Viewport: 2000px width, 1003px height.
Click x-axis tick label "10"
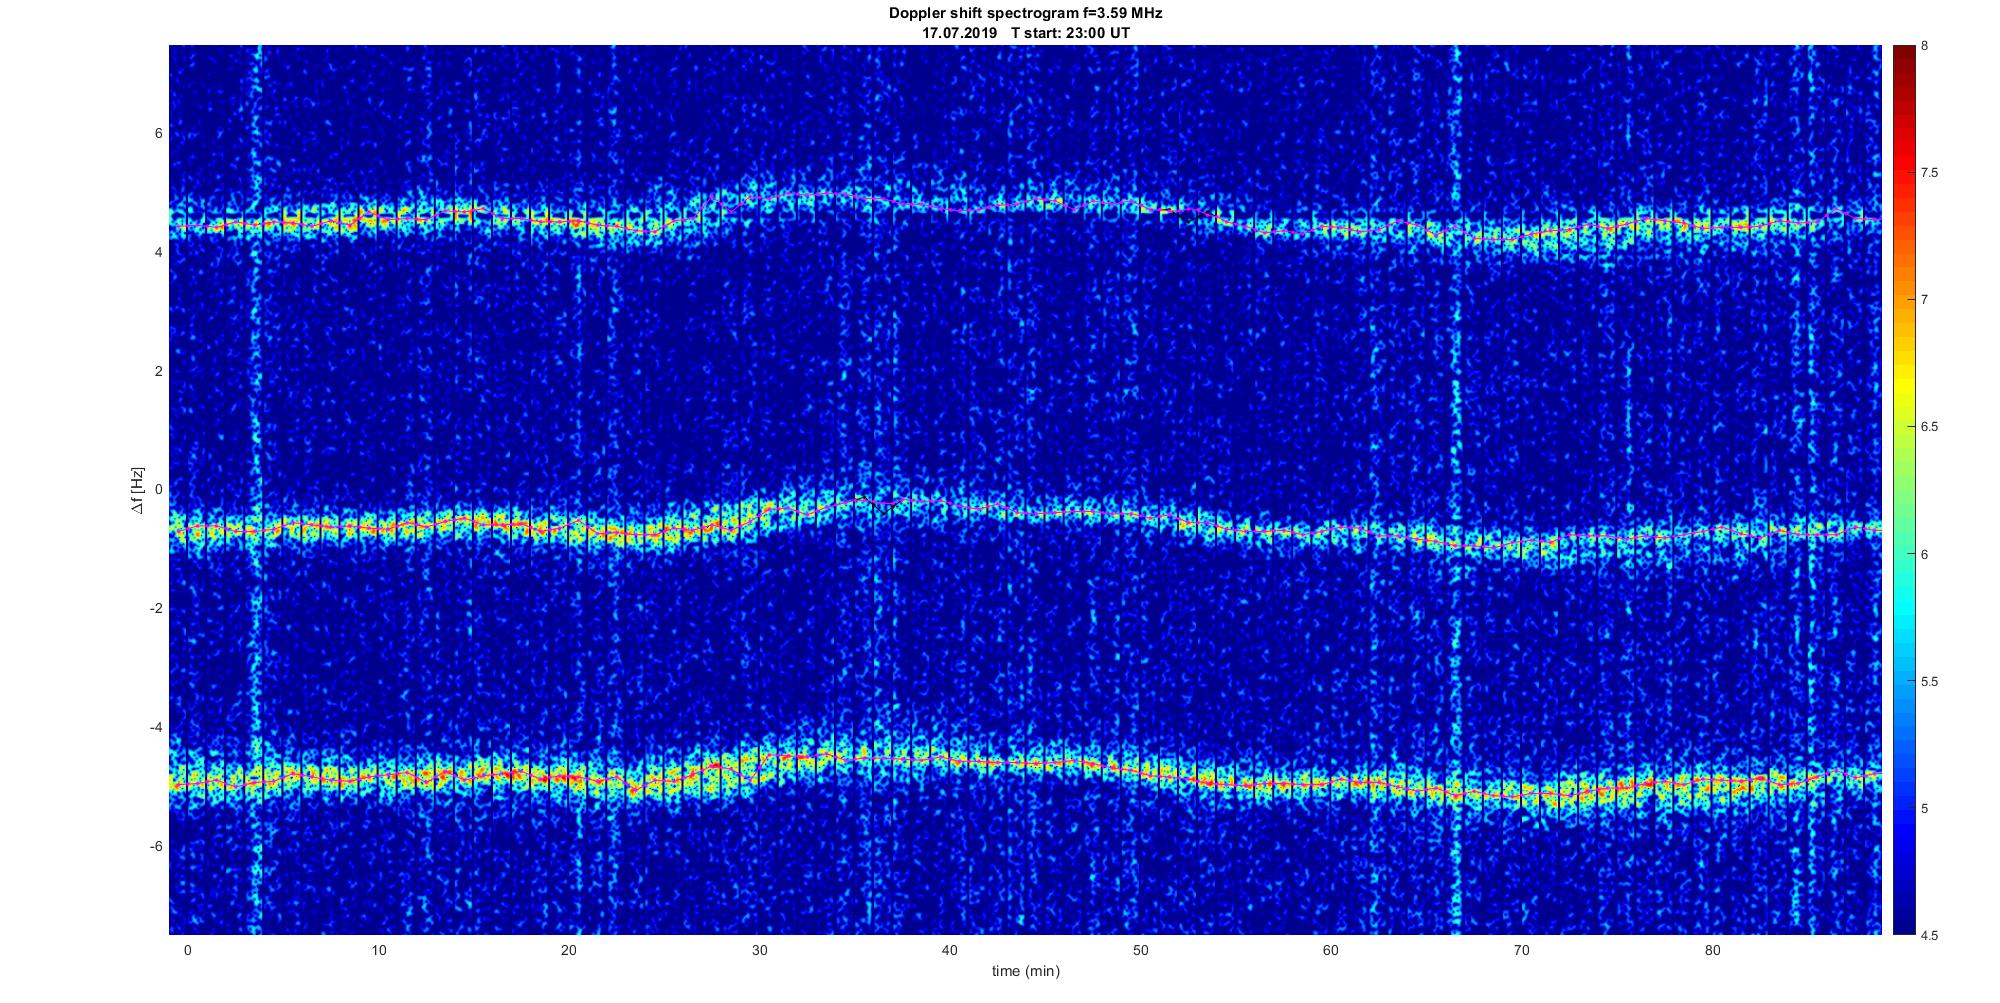pyautogui.click(x=378, y=950)
